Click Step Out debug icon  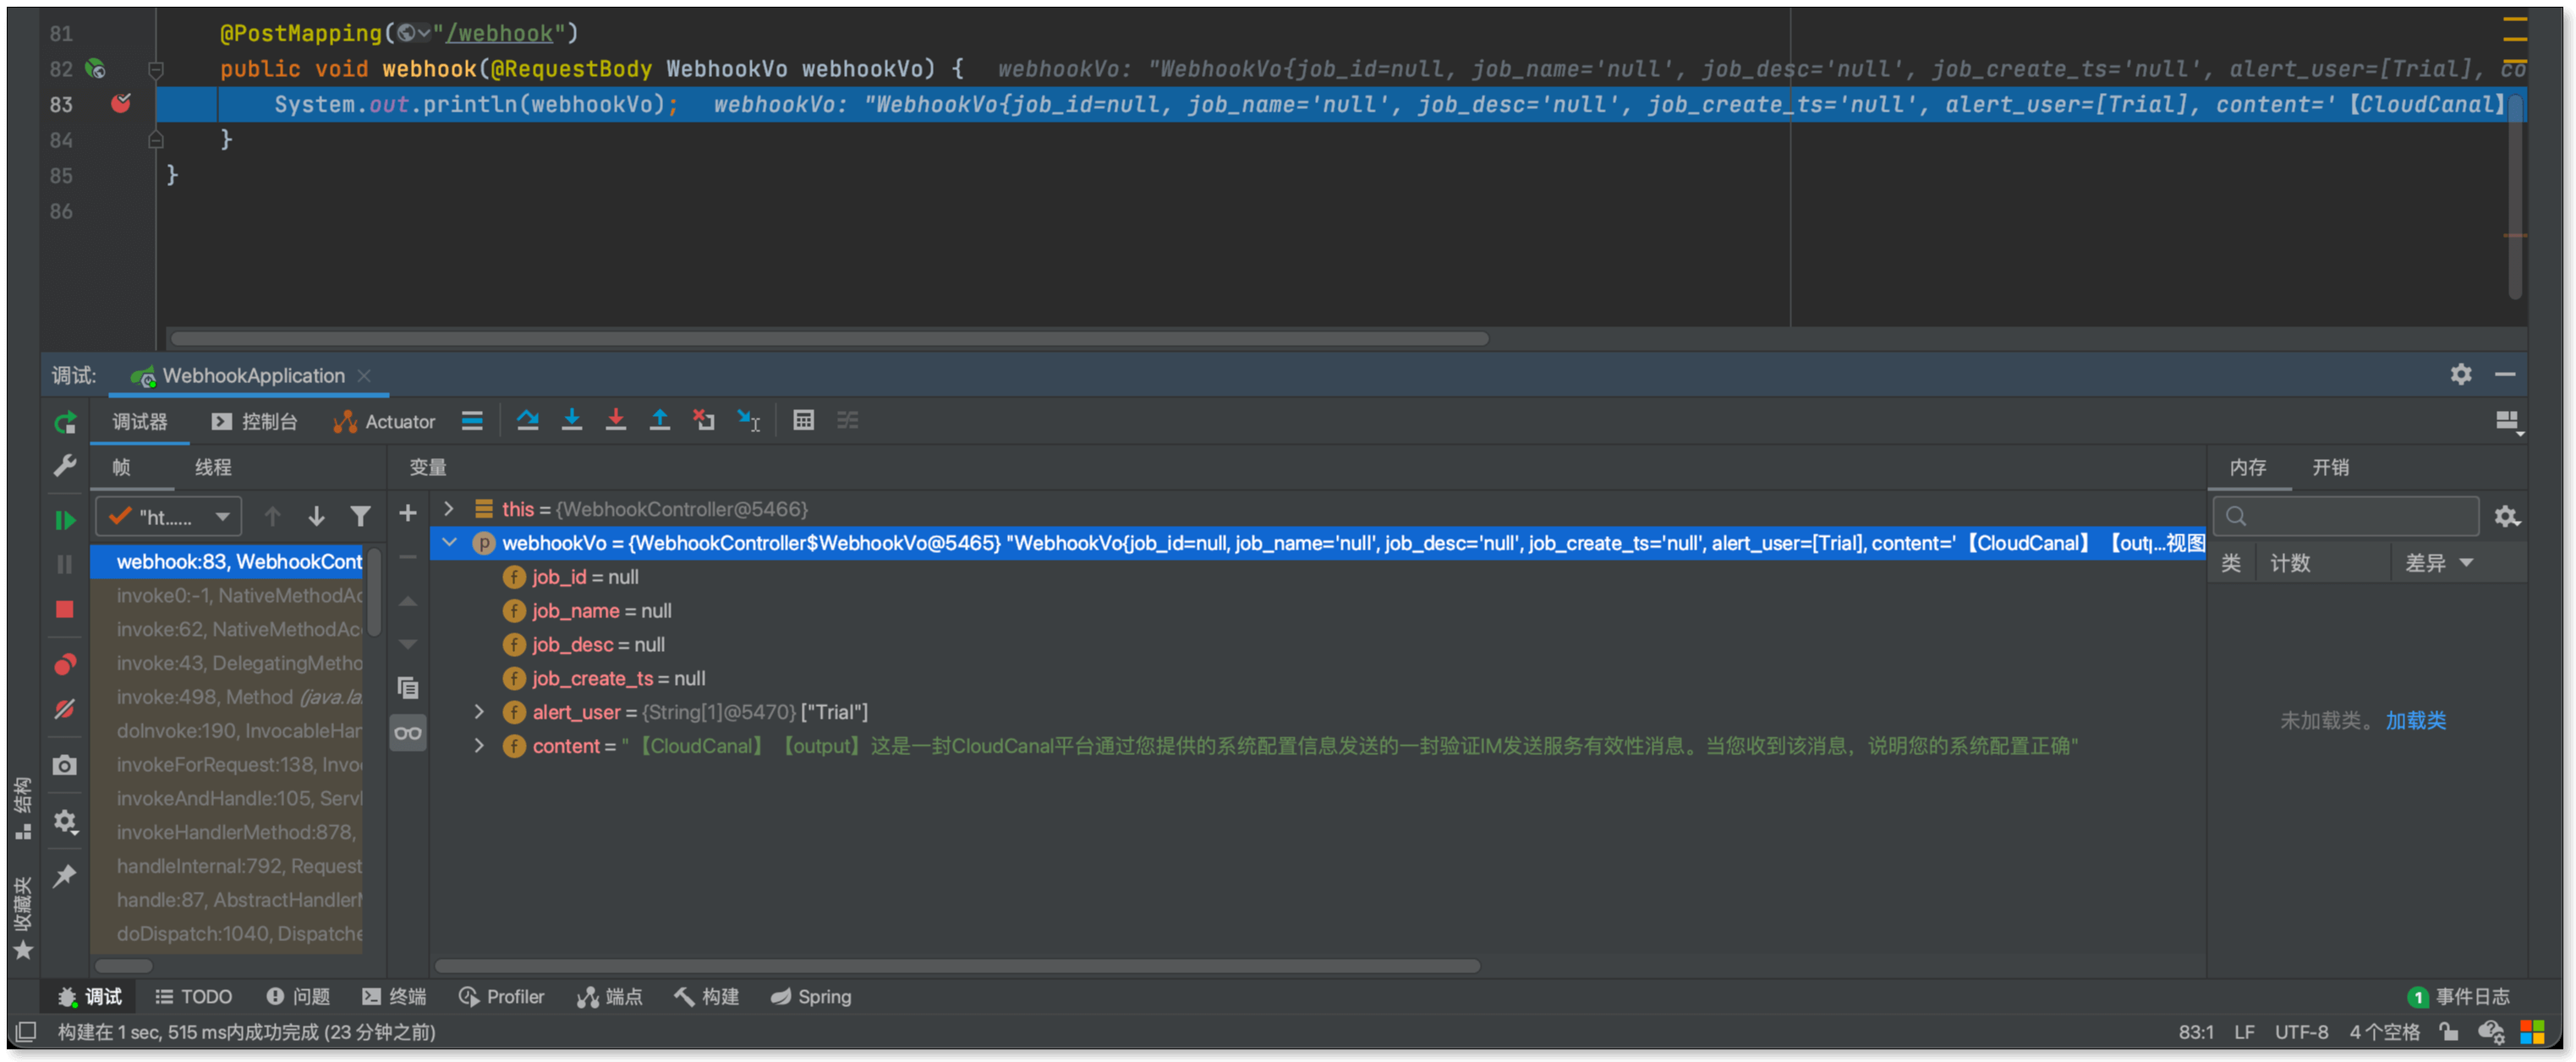point(660,421)
